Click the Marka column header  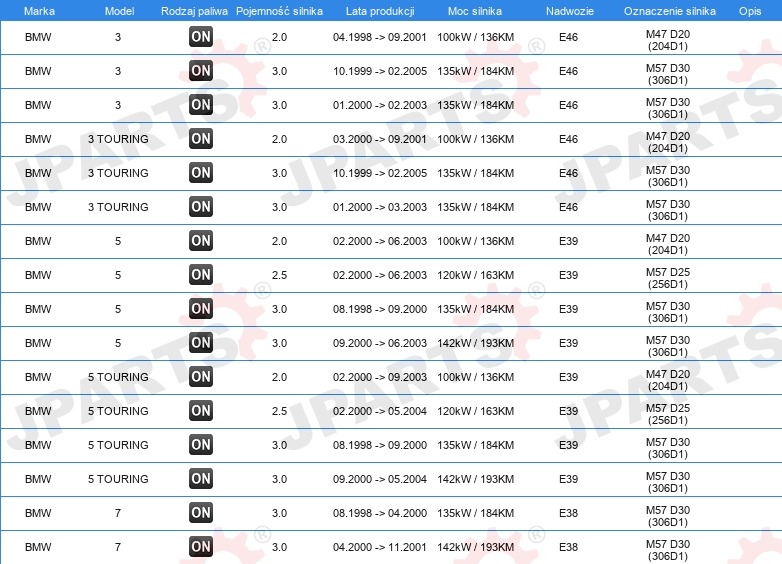pos(39,11)
